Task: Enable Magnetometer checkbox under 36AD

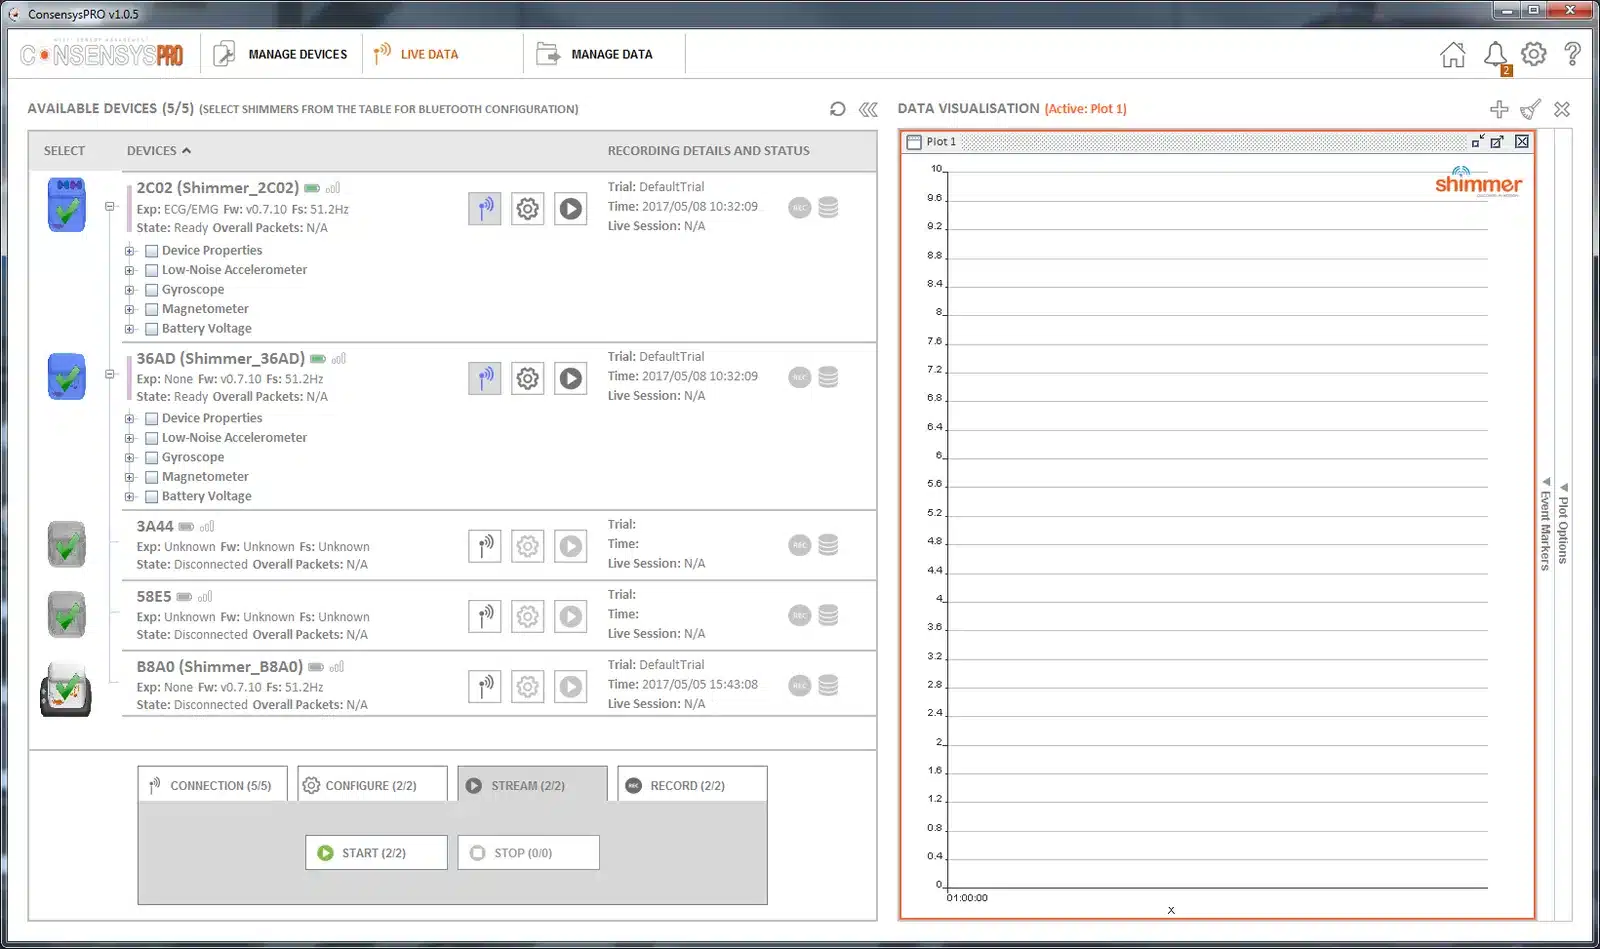Action: (152, 477)
